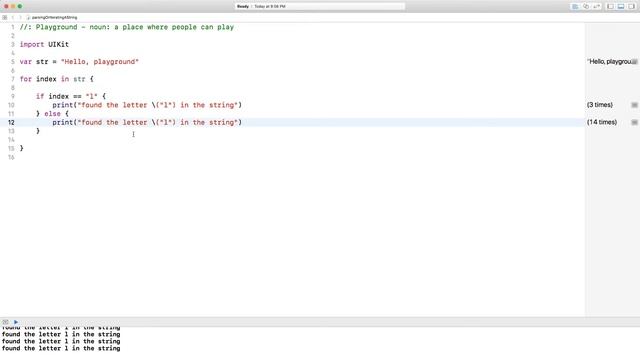Screen dimensions: 640x360
Task: Click "for index in str {" line
Action: [x=56, y=79]
